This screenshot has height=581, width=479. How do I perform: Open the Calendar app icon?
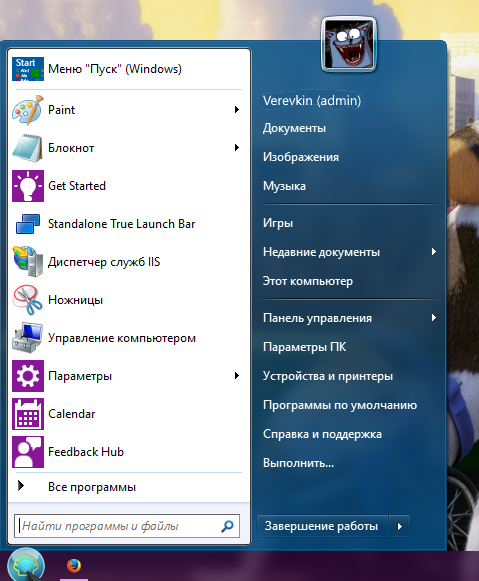coord(28,414)
